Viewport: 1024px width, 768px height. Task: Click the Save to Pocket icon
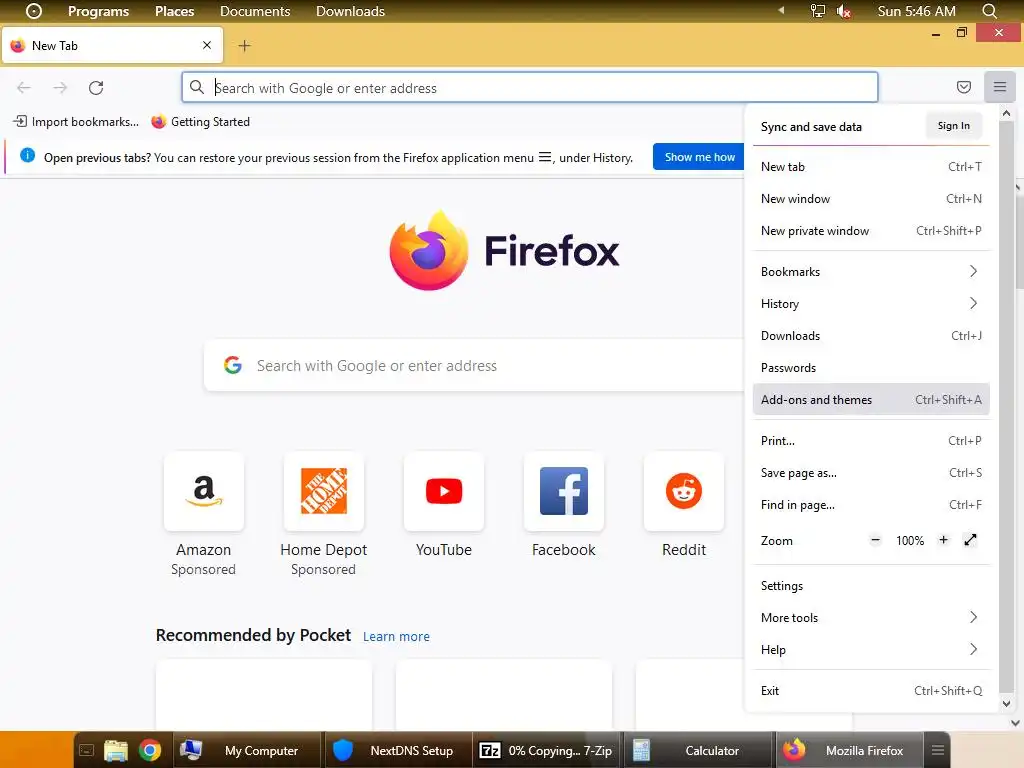(963, 87)
